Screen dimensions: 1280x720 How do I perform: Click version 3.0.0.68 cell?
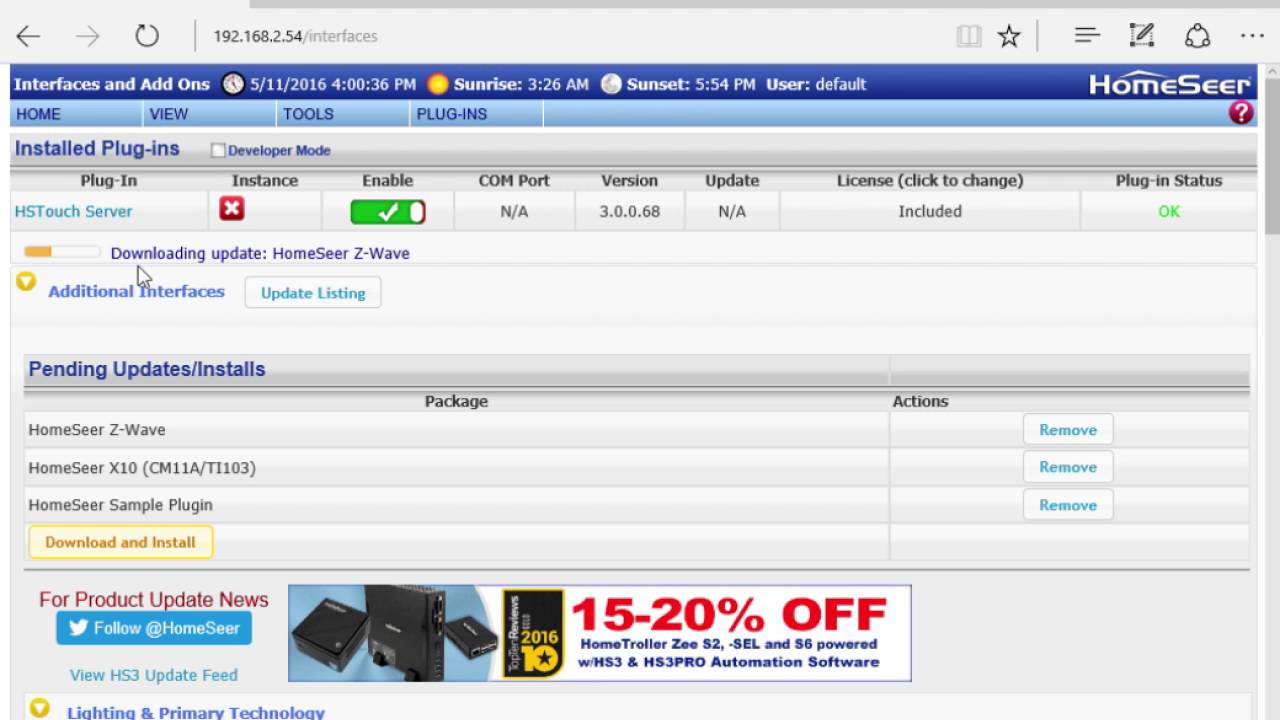click(630, 212)
